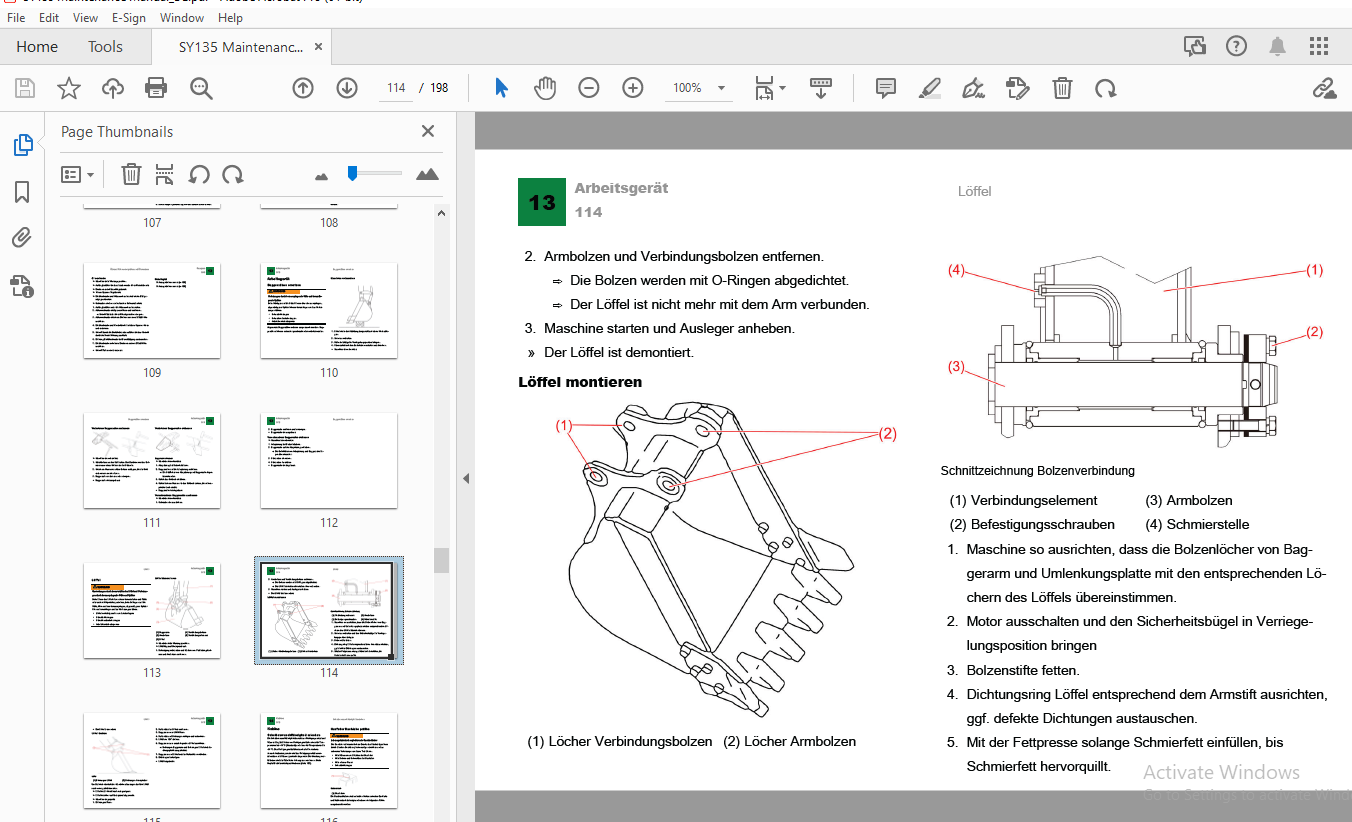Select page 109 thumbnail
This screenshot has width=1352, height=822.
click(x=152, y=311)
